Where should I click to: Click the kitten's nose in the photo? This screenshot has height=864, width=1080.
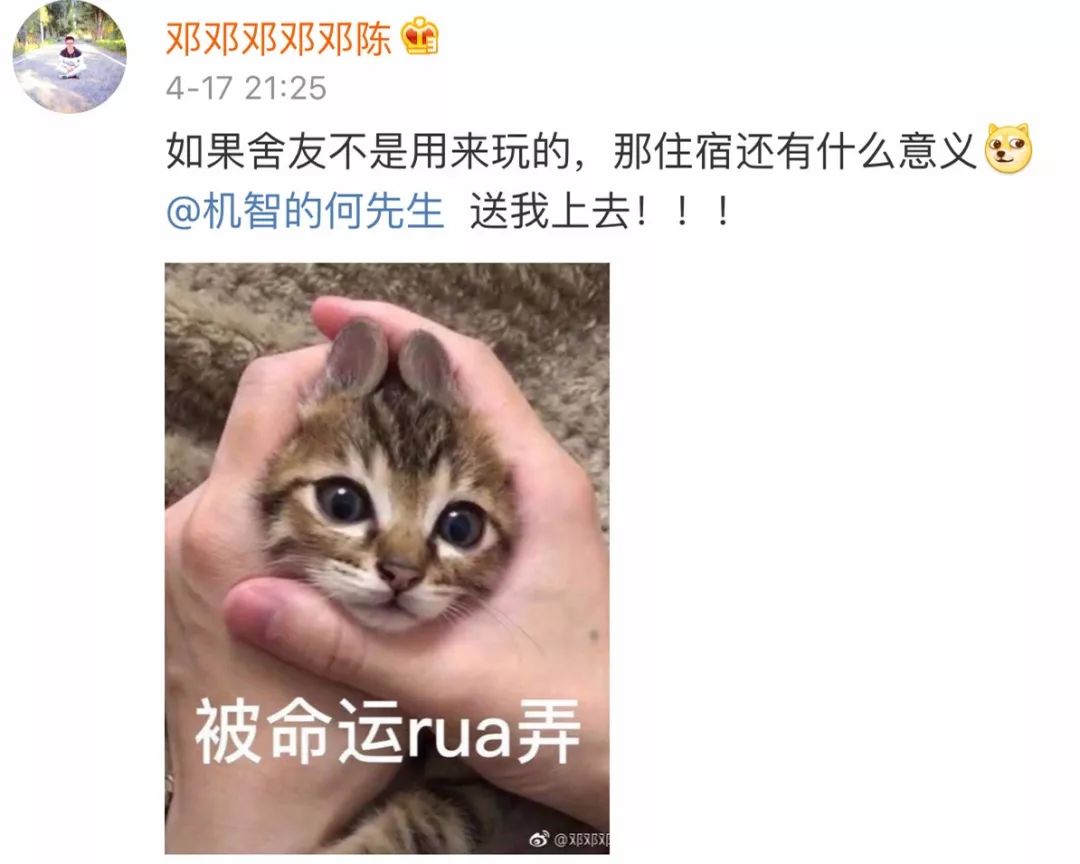399,572
